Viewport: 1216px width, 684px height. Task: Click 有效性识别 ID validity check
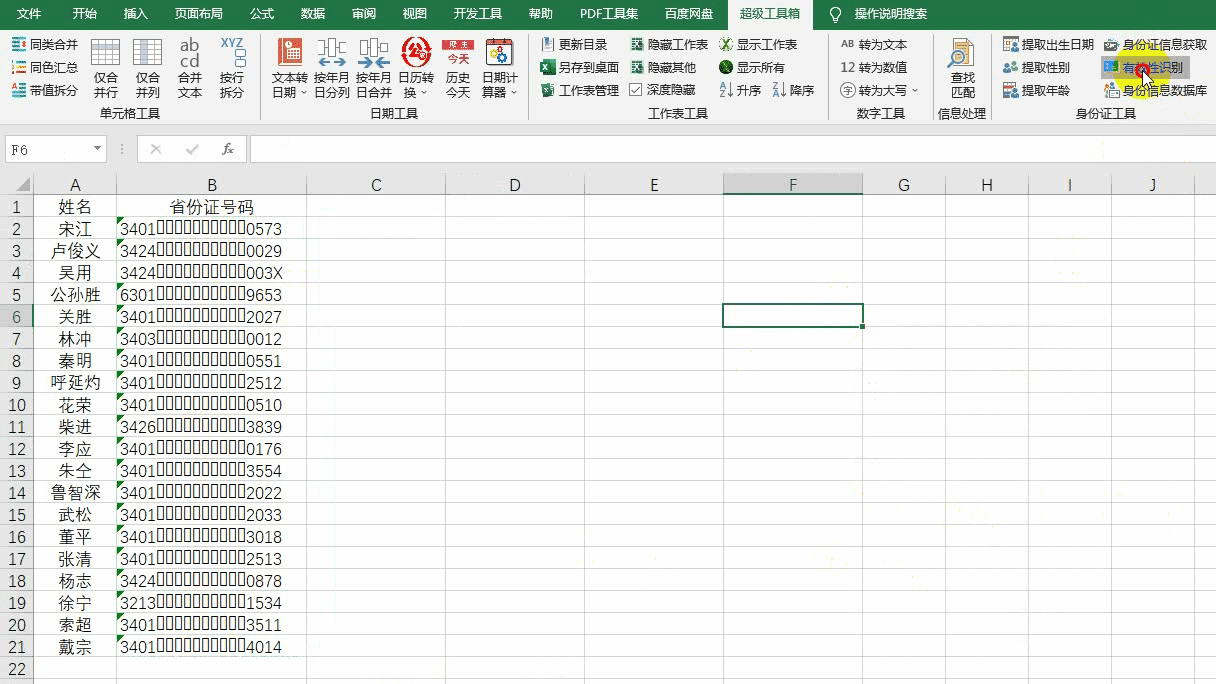pyautogui.click(x=1145, y=68)
